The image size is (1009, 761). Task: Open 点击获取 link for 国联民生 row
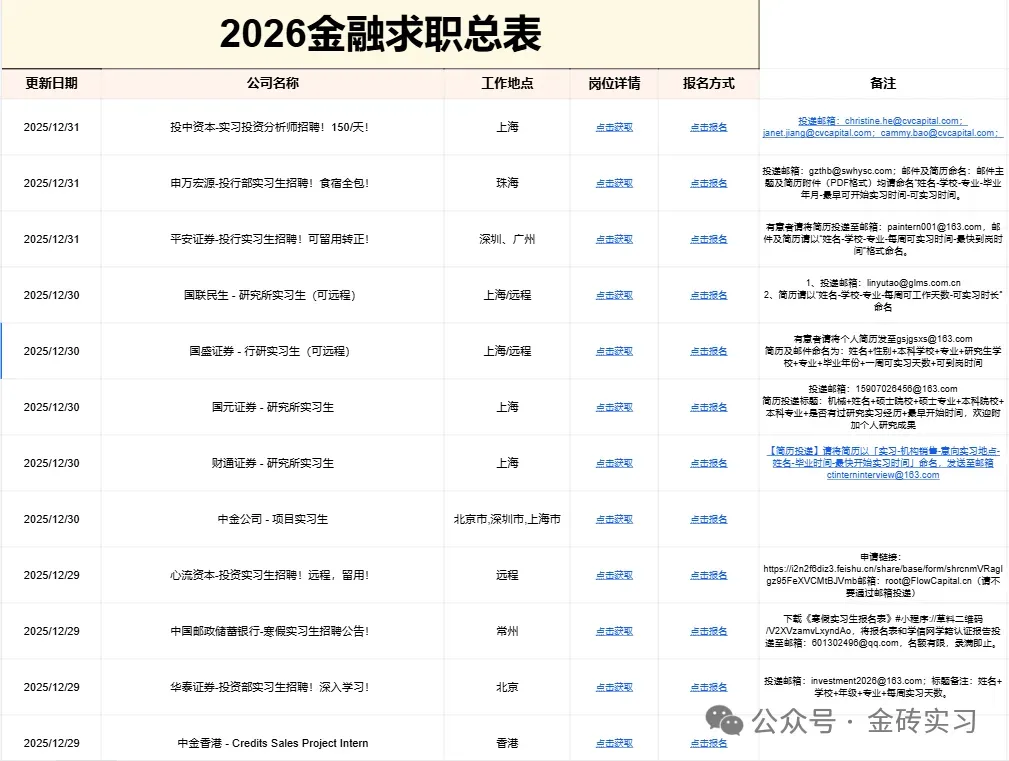tap(614, 295)
